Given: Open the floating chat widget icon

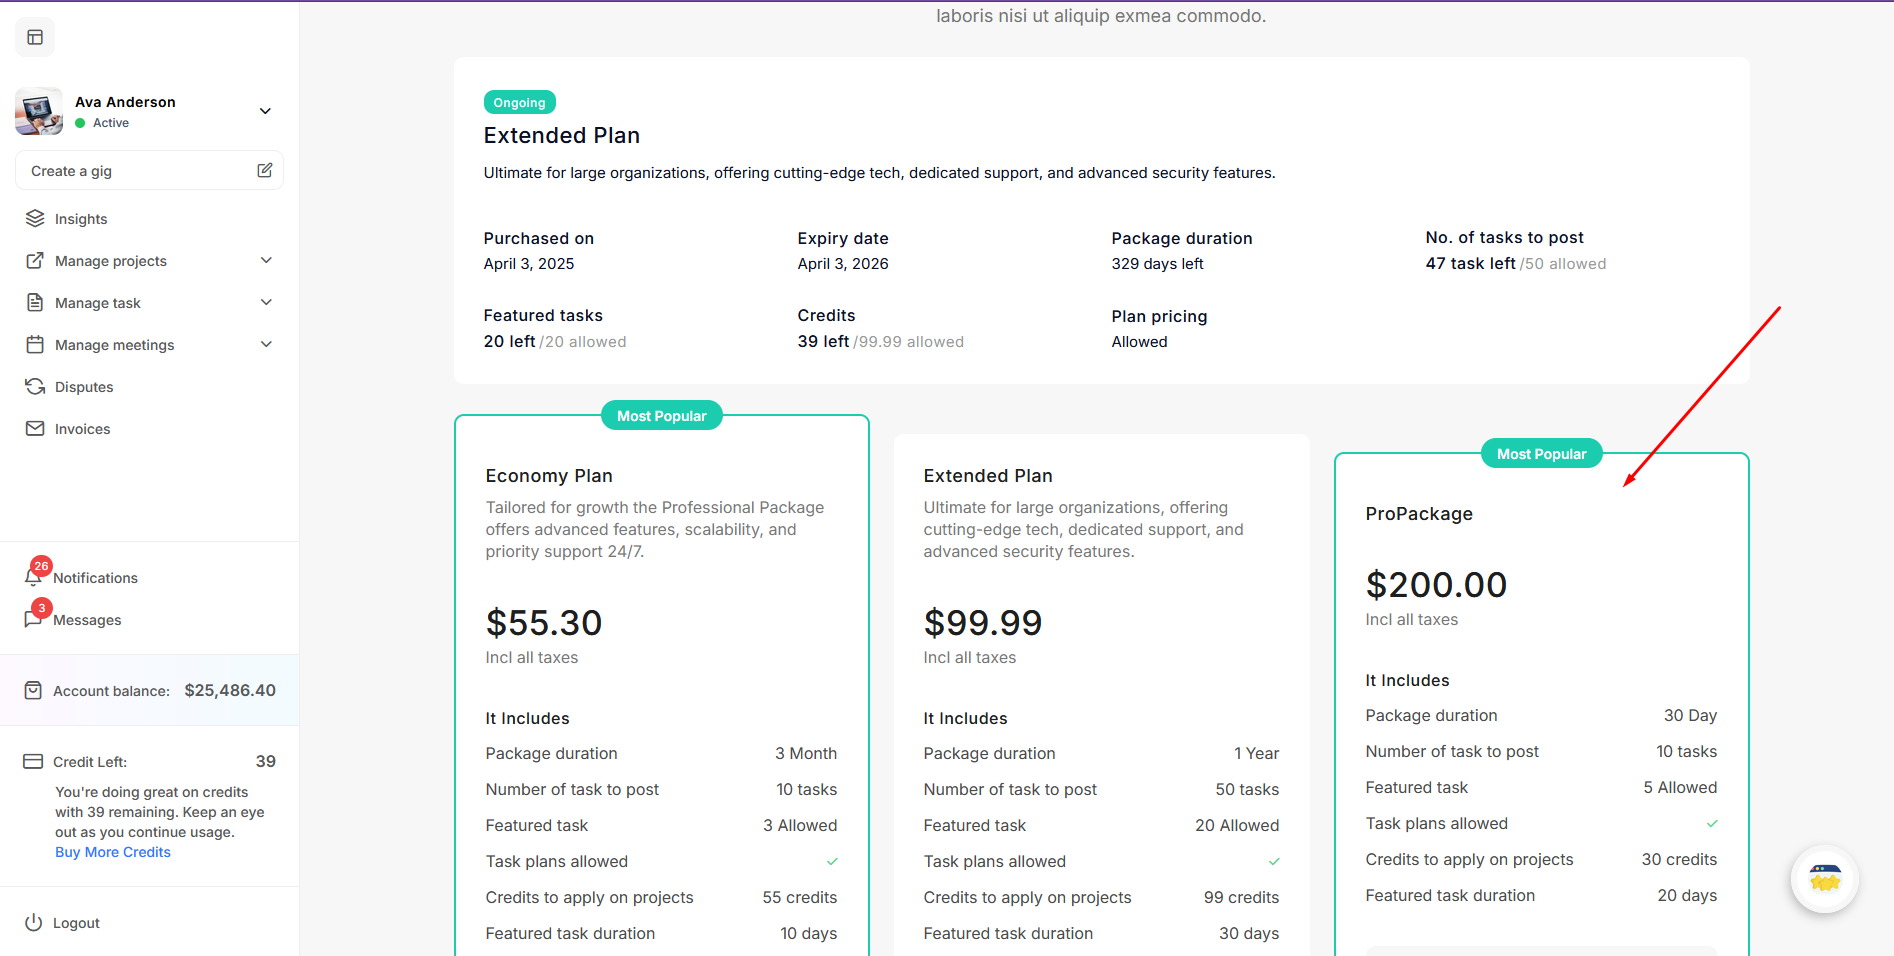Looking at the screenshot, I should 1825,879.
